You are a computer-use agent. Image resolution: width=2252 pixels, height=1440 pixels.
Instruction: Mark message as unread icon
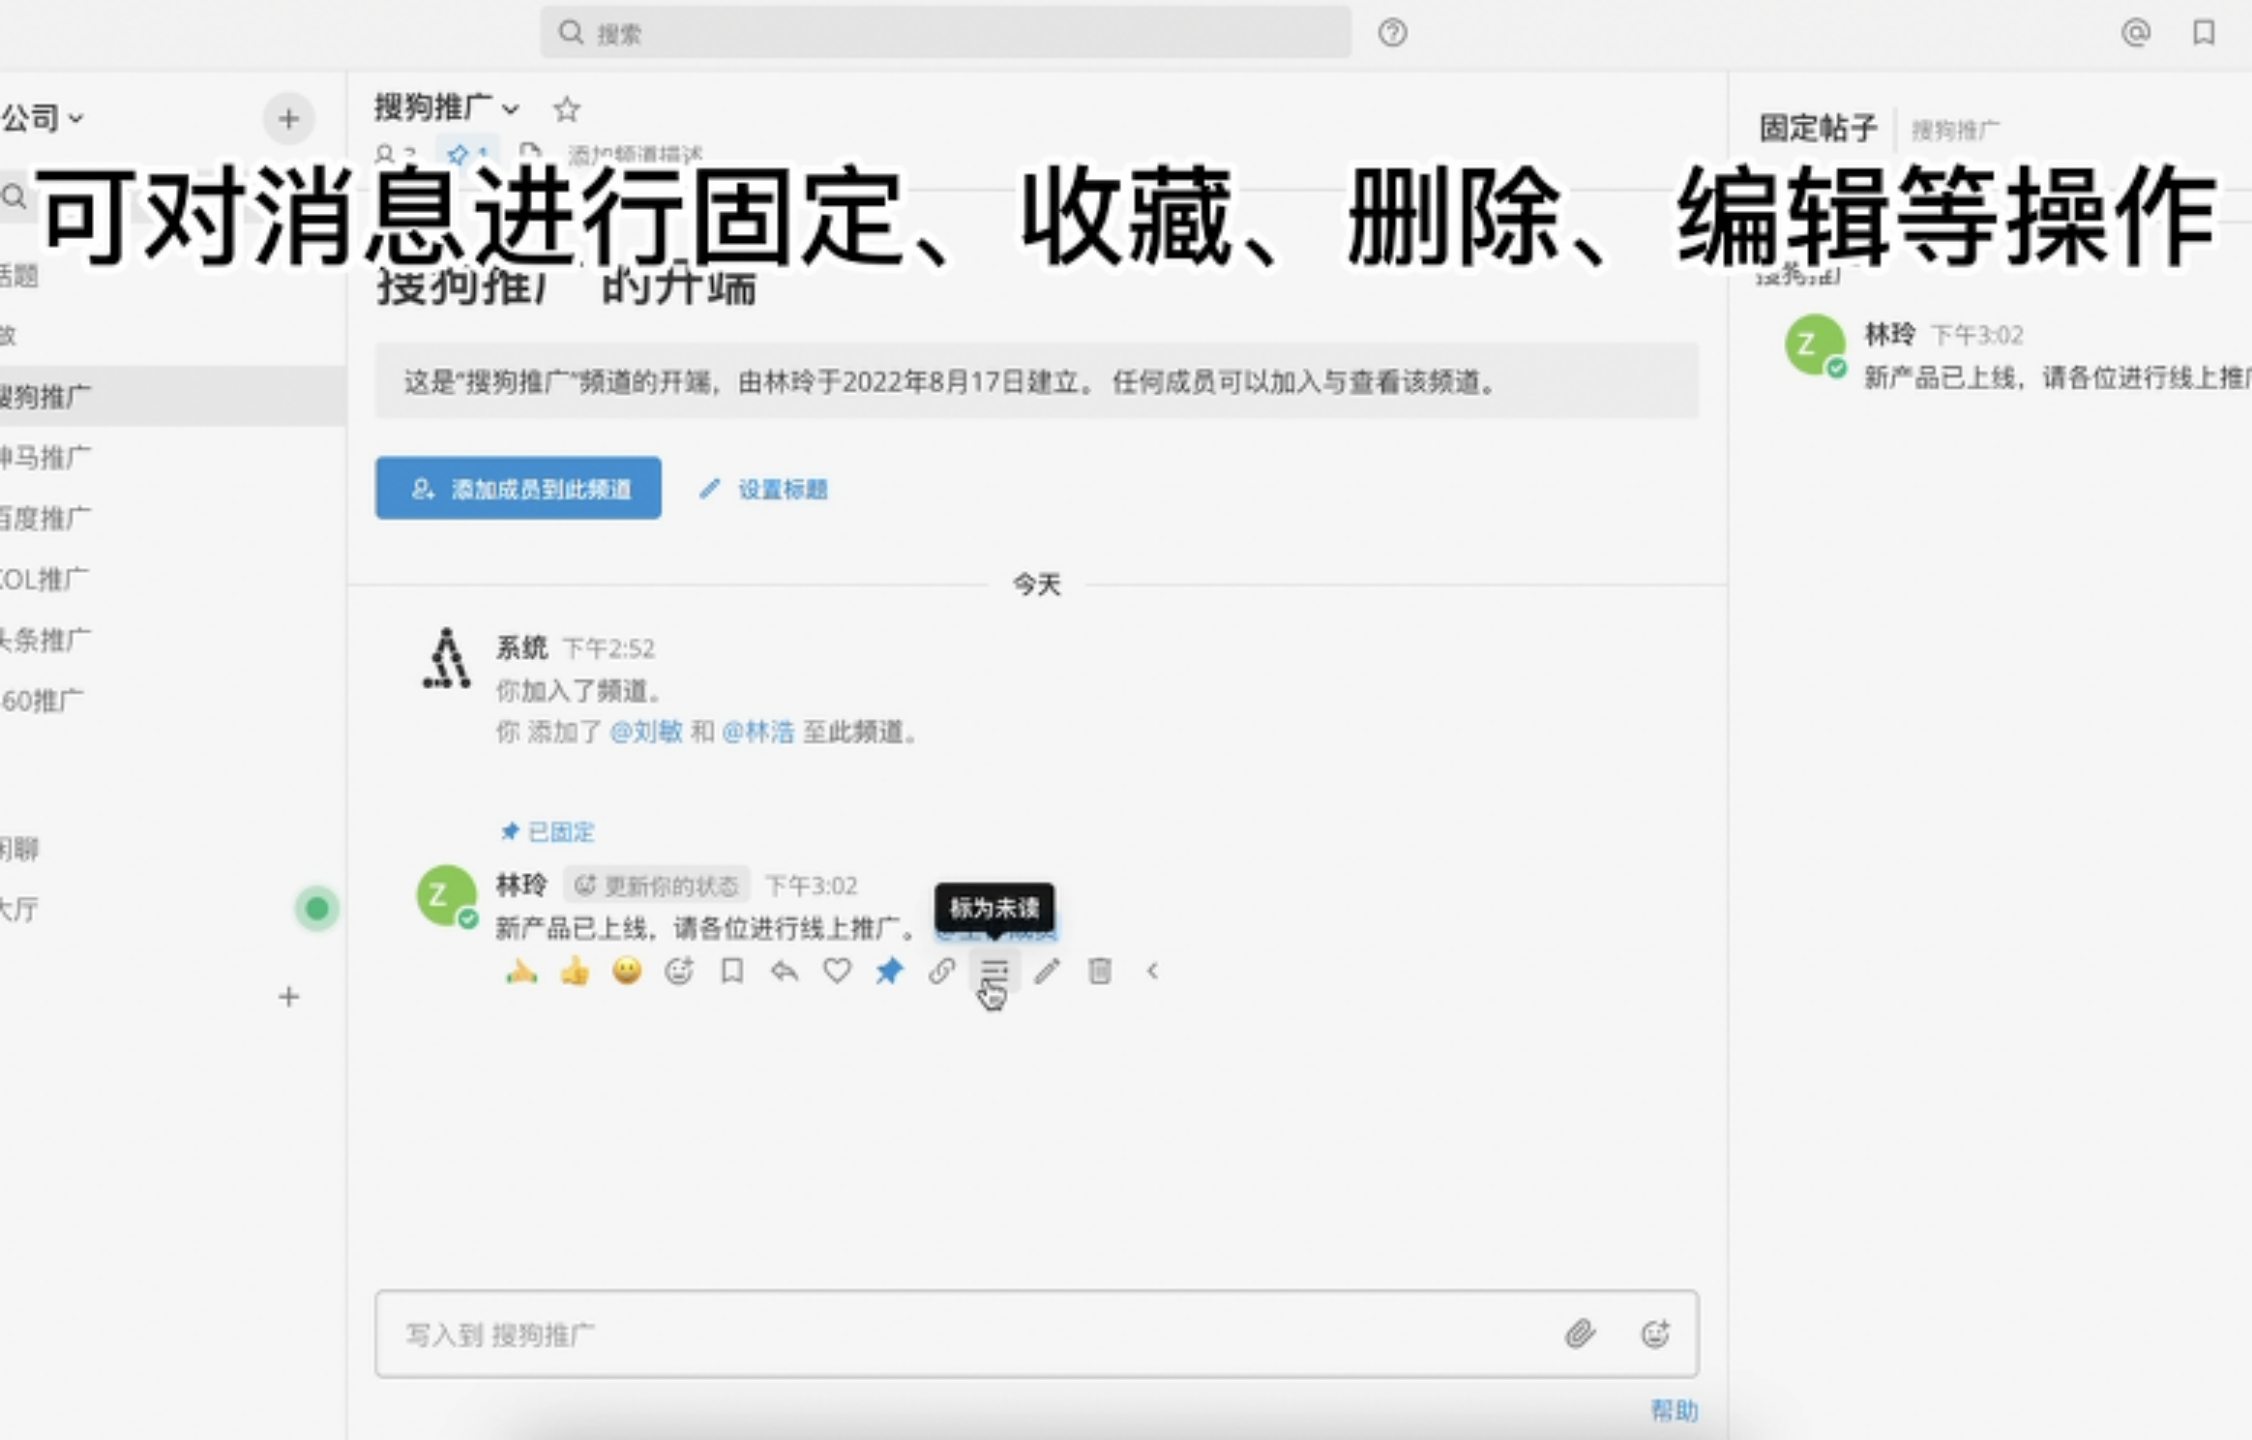pos(994,971)
